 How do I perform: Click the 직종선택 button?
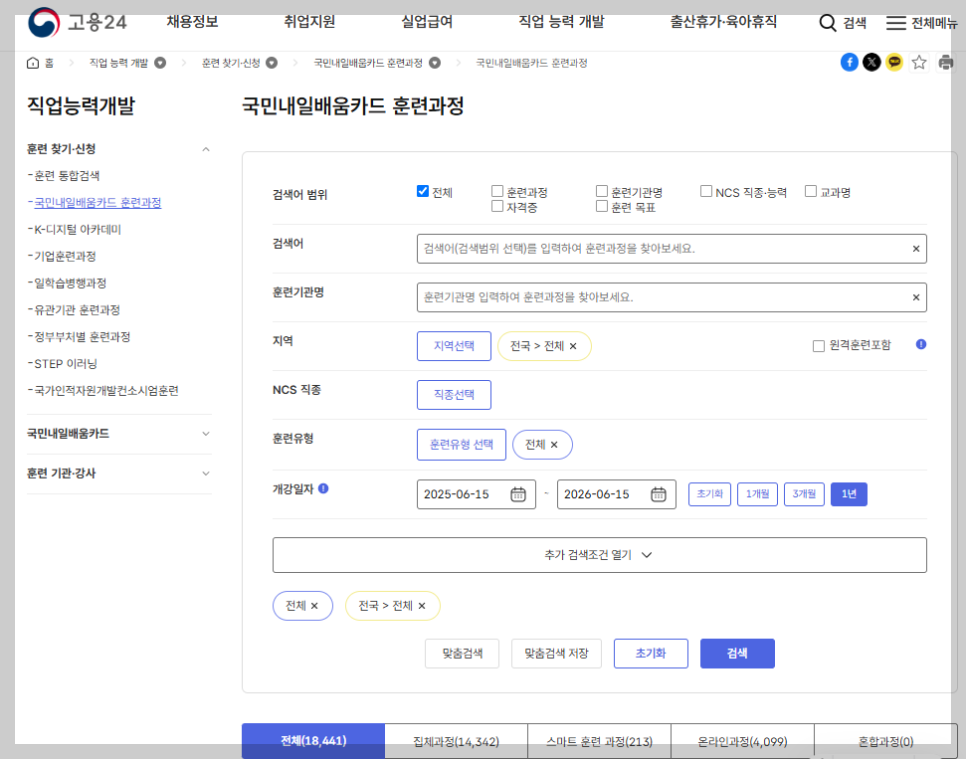coord(454,395)
